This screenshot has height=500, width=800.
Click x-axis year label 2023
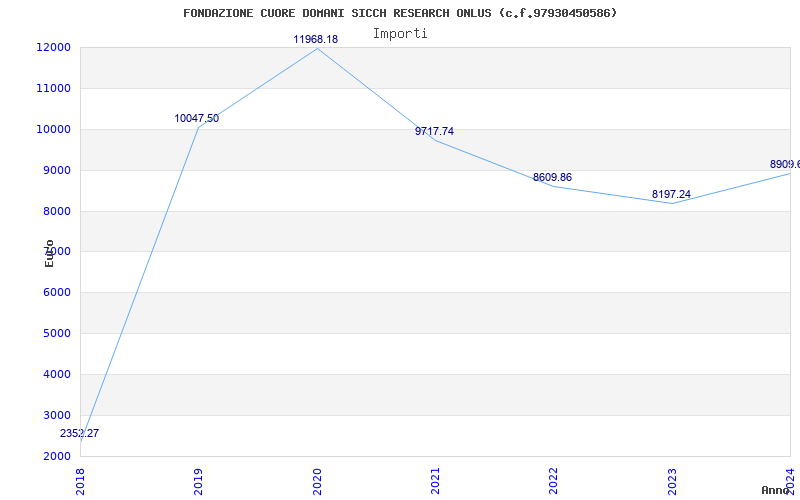click(x=671, y=481)
